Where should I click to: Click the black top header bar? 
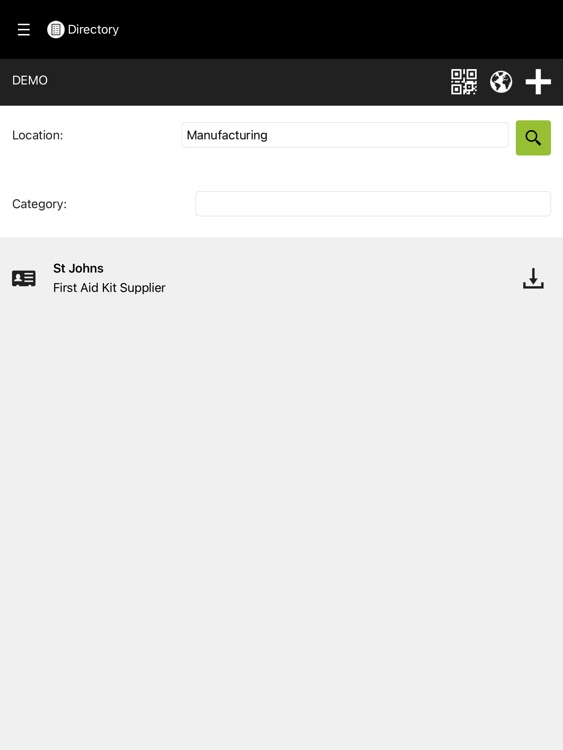(335, 30)
